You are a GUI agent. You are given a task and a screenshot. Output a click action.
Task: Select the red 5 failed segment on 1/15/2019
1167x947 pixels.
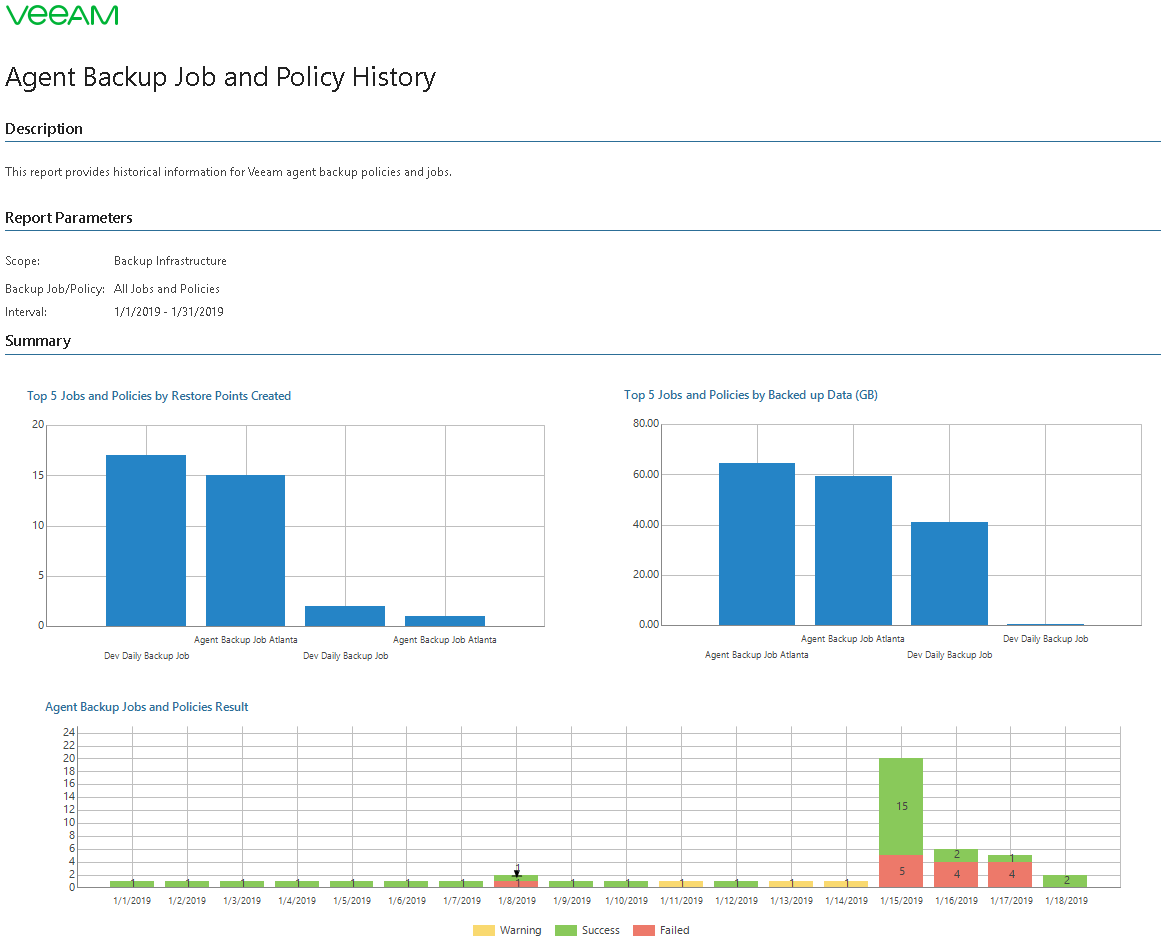pos(901,871)
